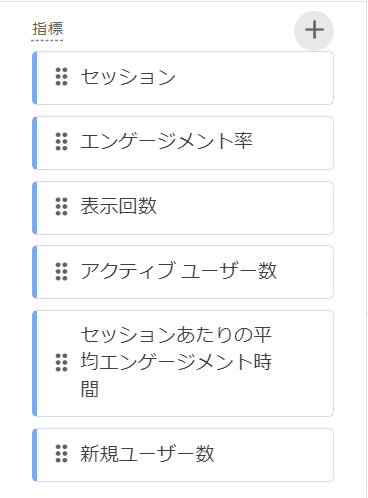Click the drag handle beside アクティブ ユーザー数
This screenshot has height=498, width=368.
click(61, 271)
